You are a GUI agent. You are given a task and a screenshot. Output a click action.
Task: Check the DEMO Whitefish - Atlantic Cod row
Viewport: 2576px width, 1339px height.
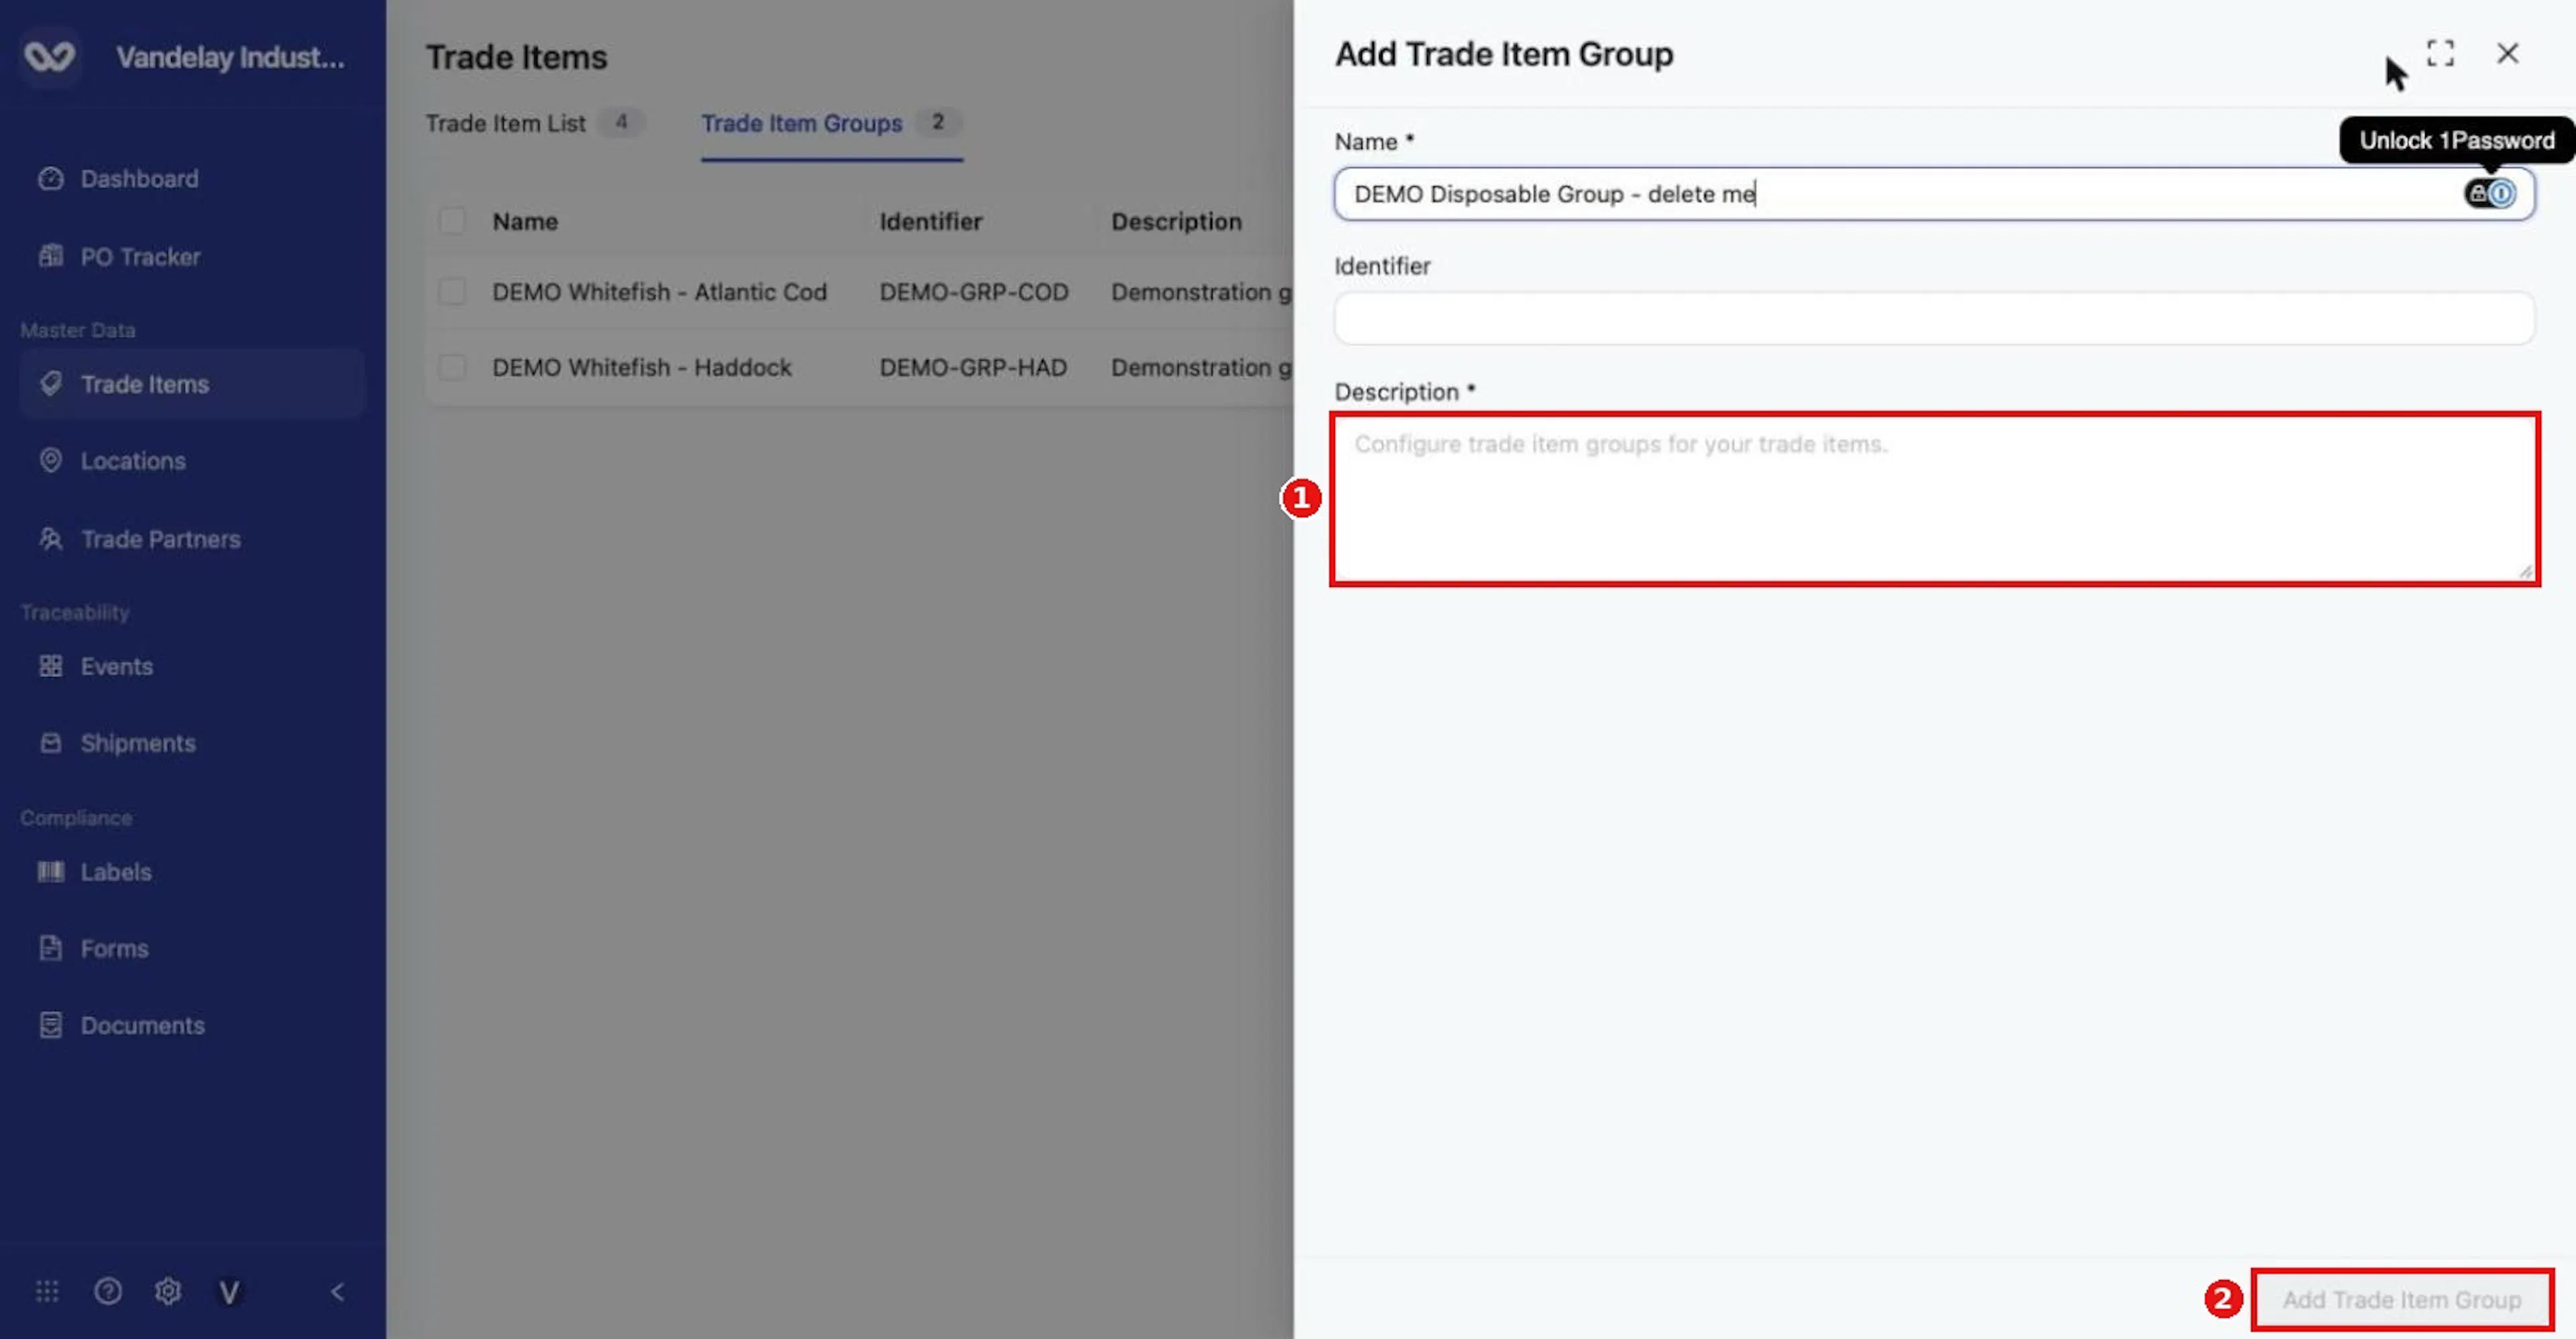click(452, 292)
